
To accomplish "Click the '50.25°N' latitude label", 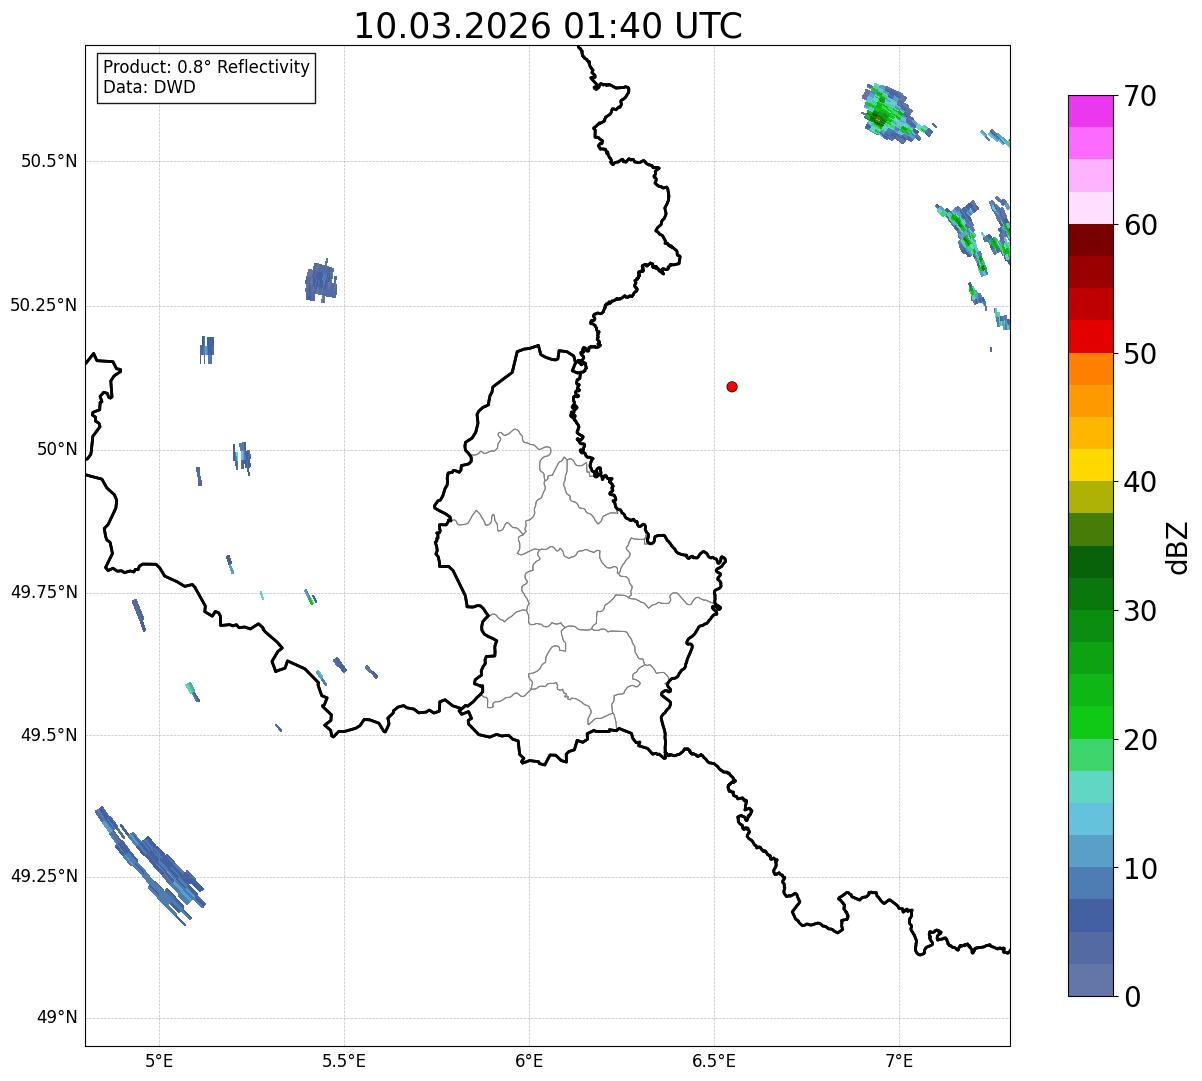I will 44,305.
